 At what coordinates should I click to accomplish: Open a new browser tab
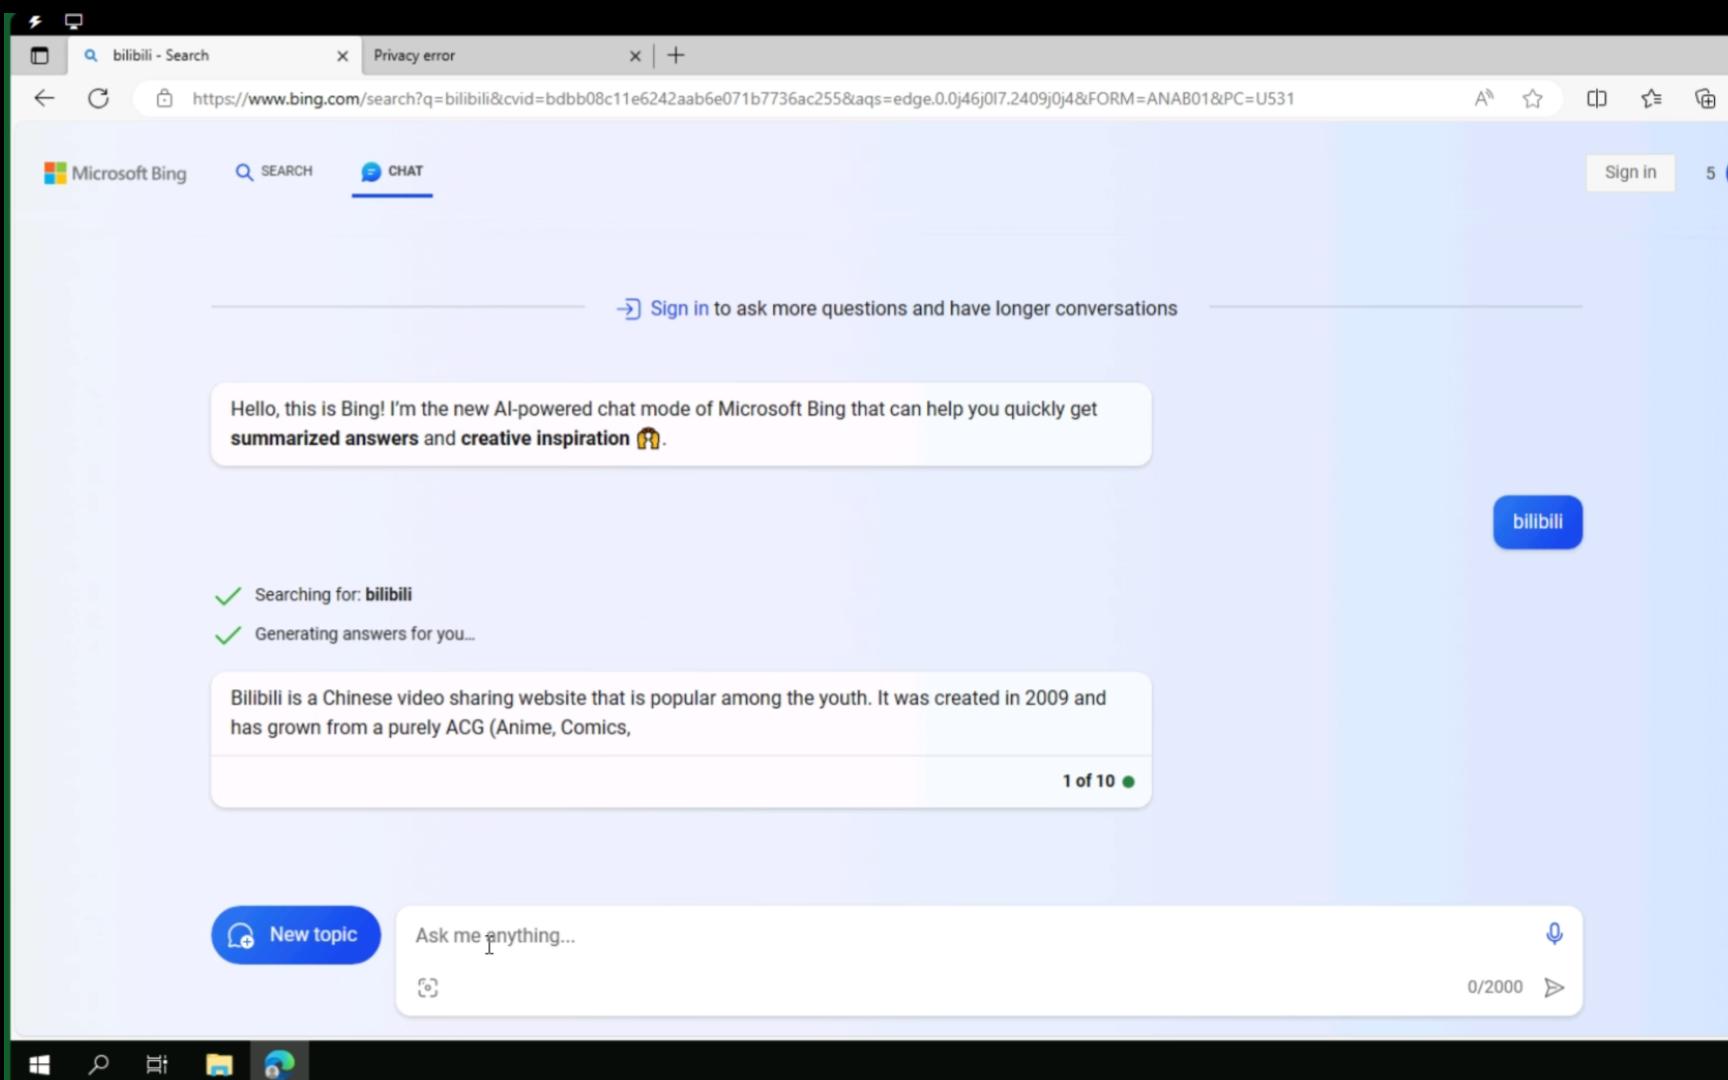676,56
